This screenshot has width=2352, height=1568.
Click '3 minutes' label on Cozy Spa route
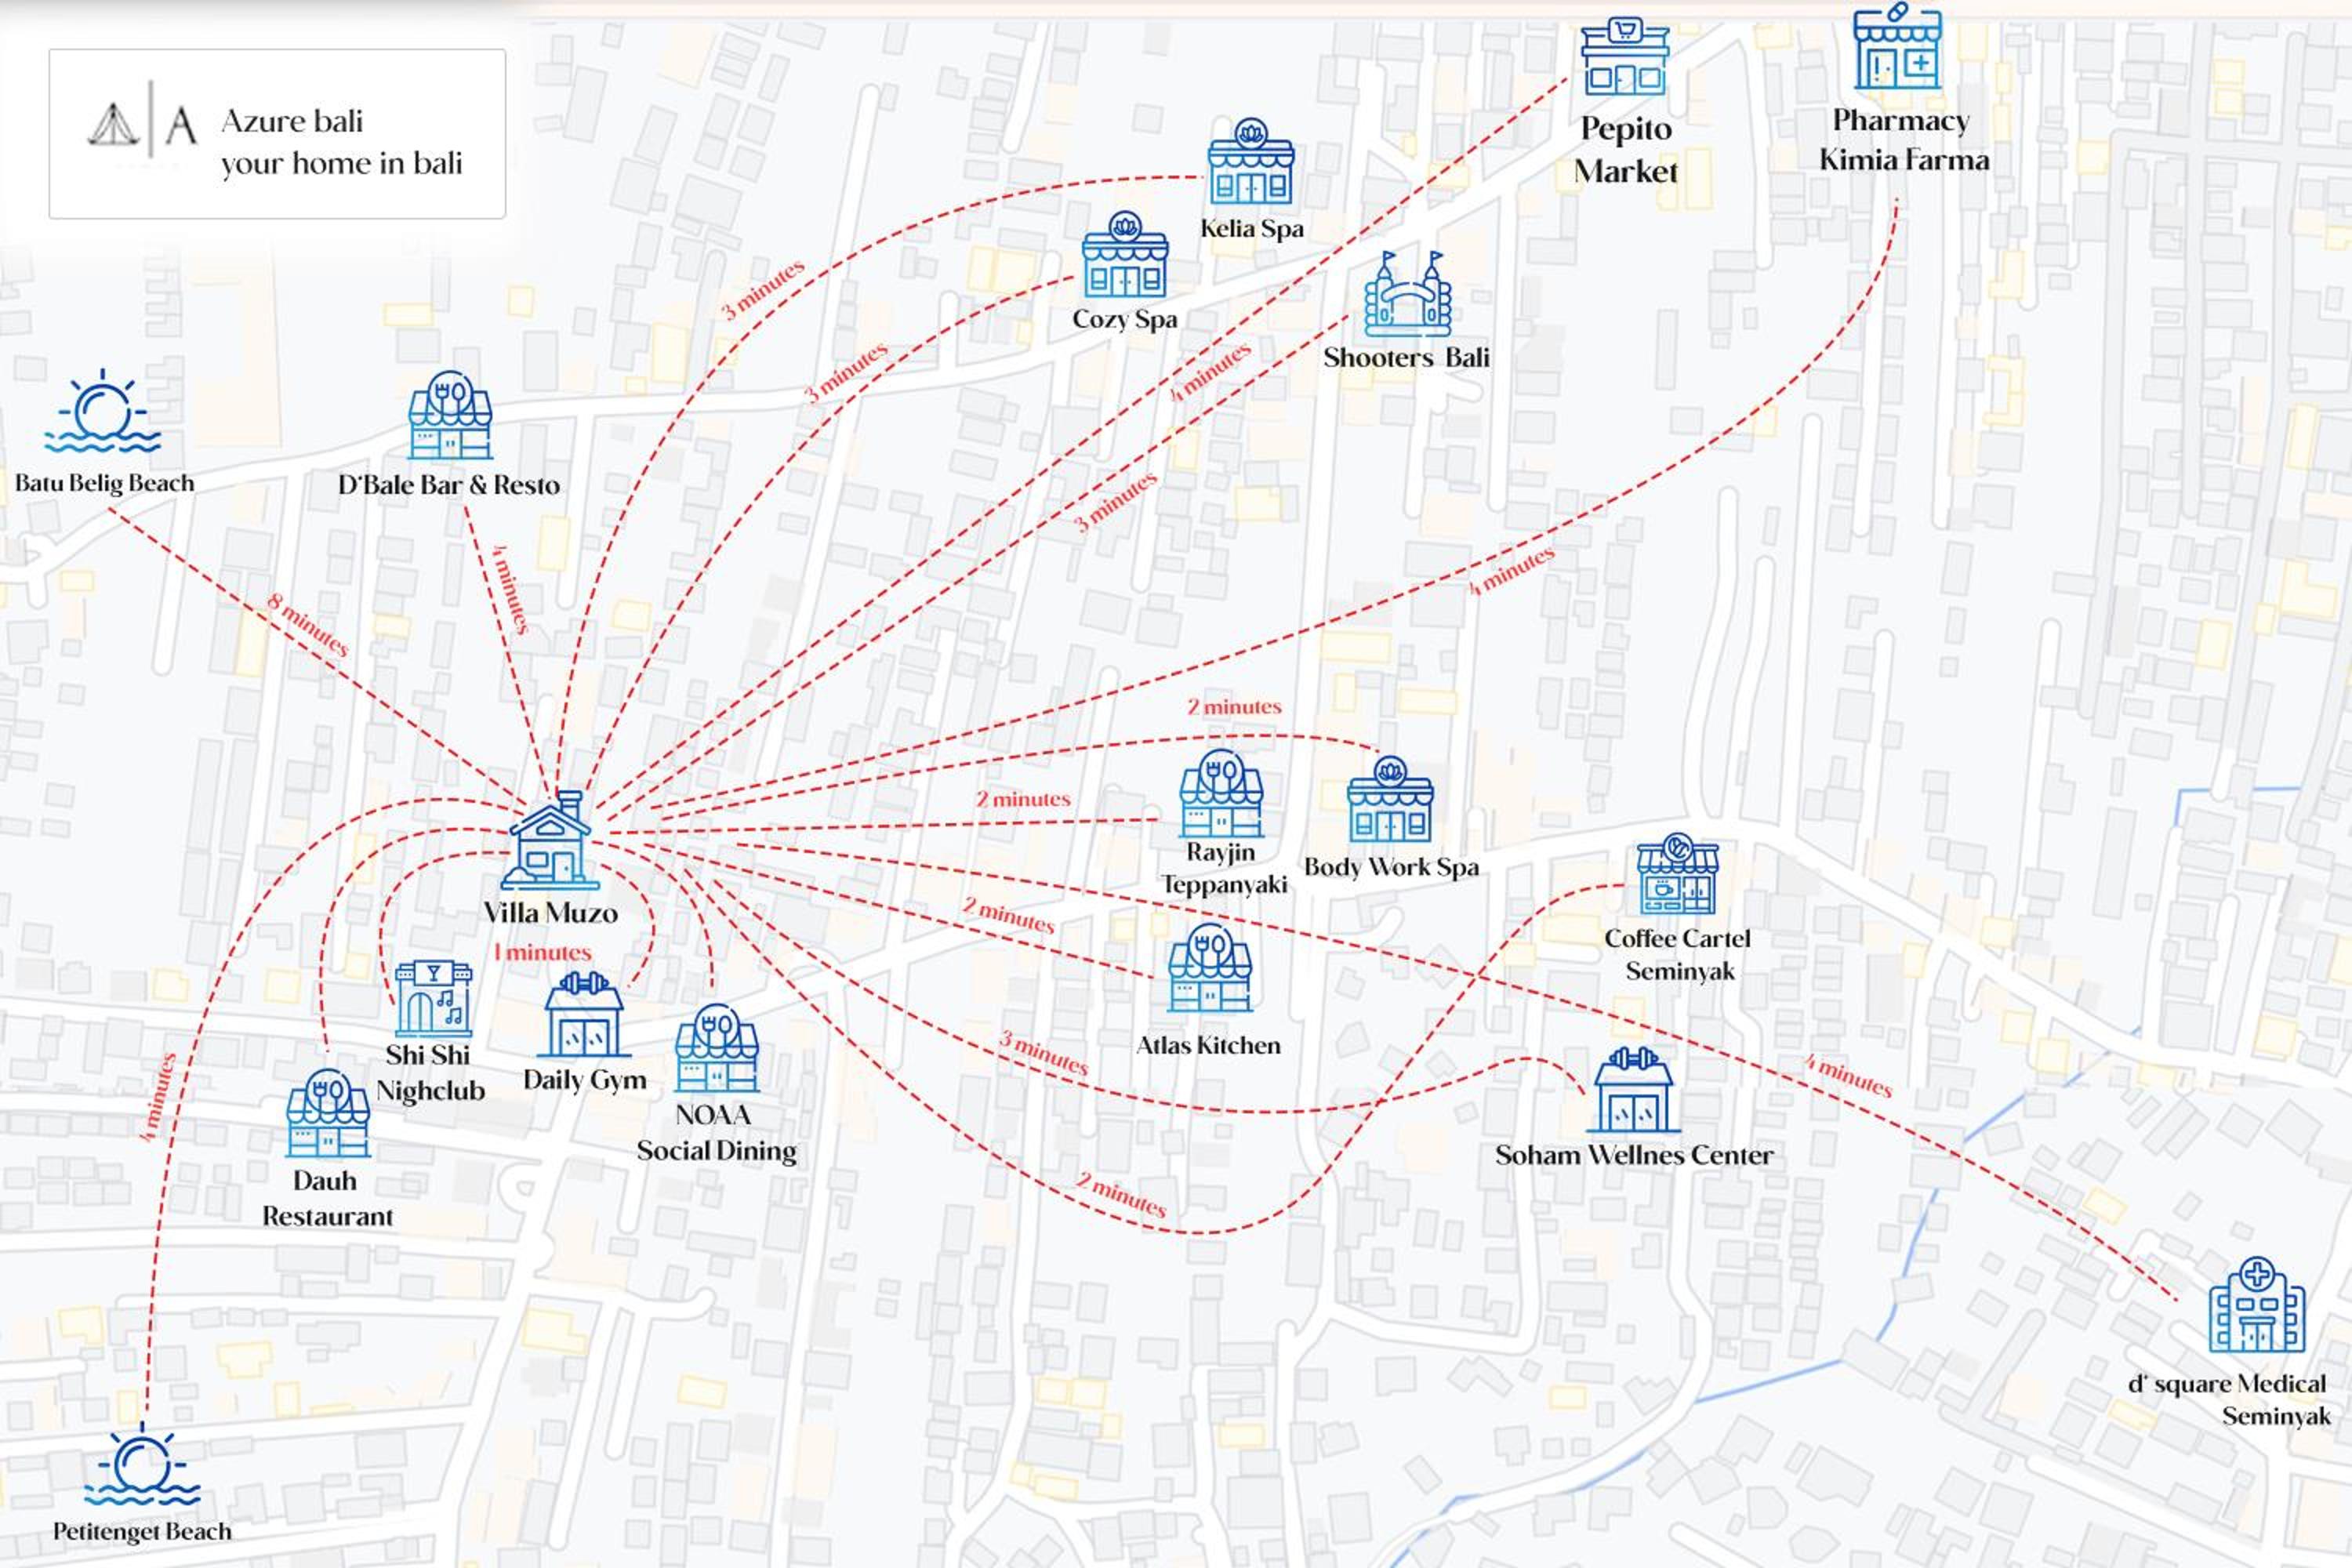pyautogui.click(x=846, y=372)
